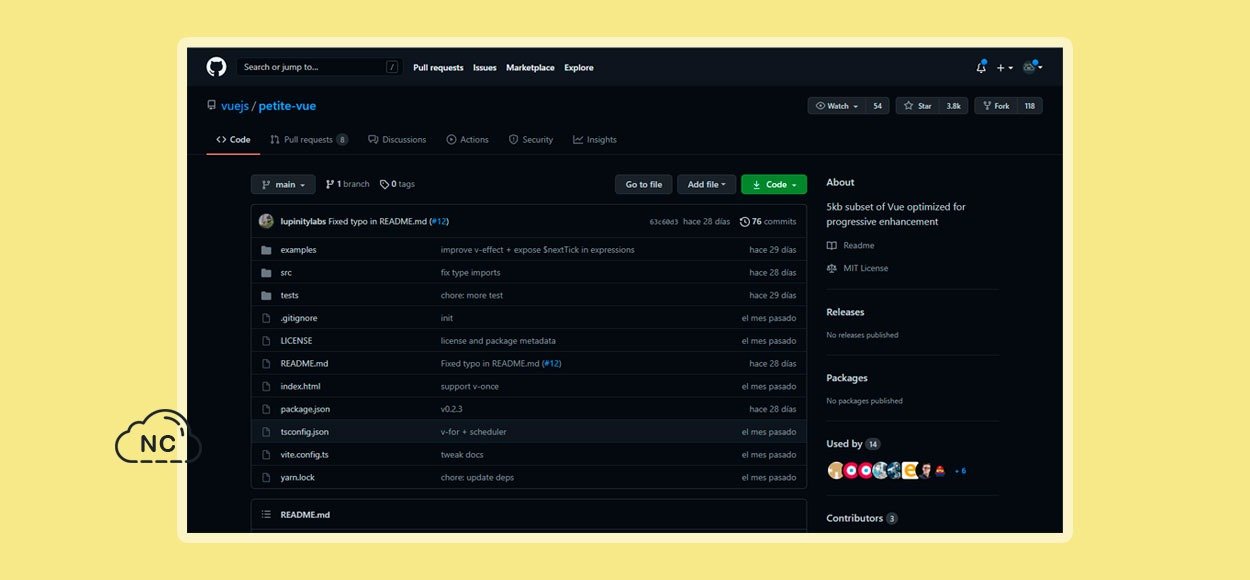Open Marketplace in the top navigation

530,68
